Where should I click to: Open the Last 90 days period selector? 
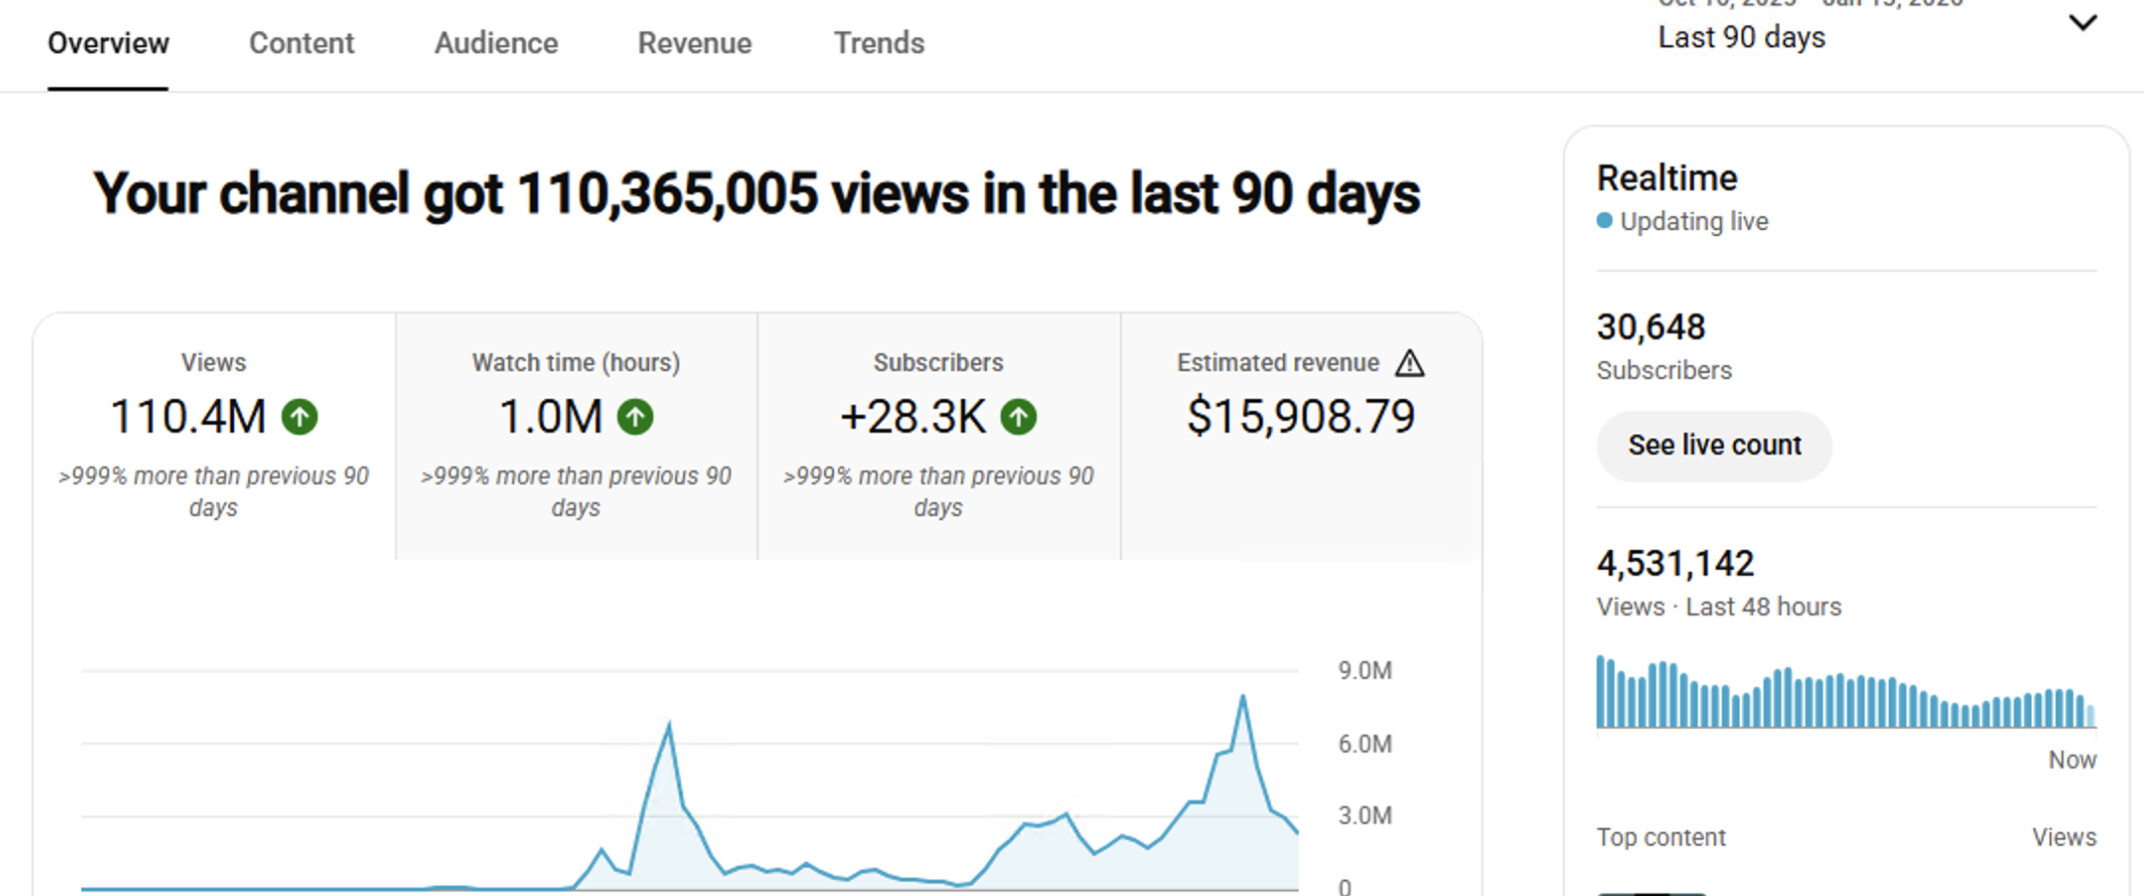1741,37
